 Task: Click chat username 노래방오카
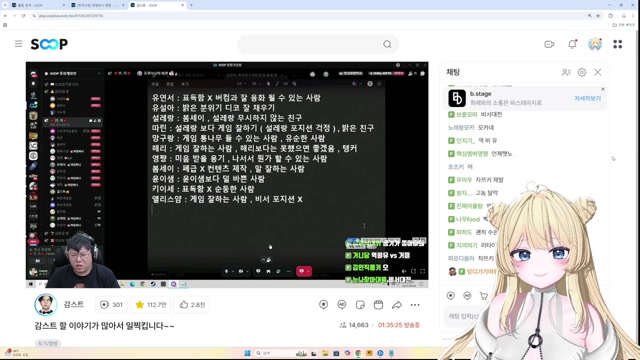coord(461,127)
